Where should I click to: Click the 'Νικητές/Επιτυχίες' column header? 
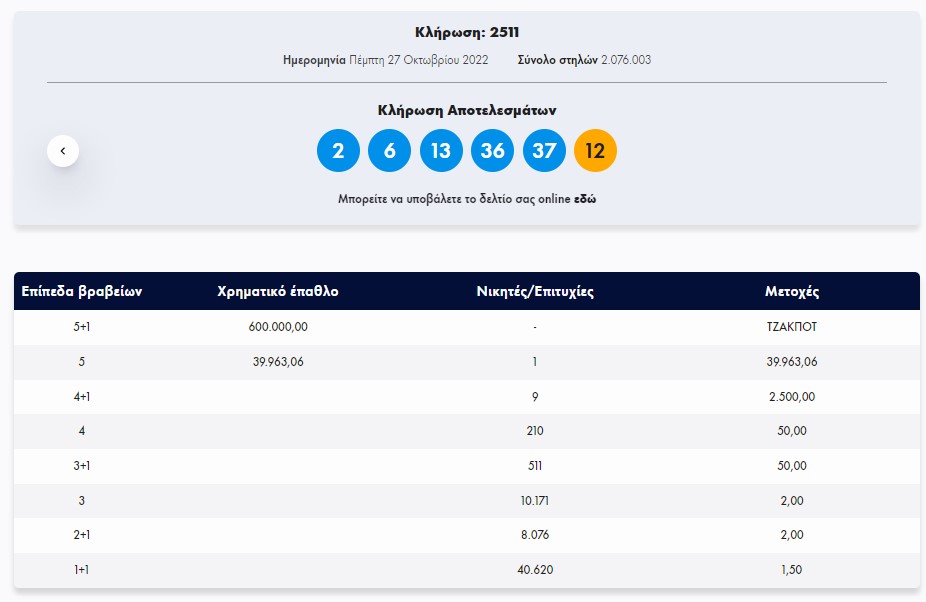point(536,292)
